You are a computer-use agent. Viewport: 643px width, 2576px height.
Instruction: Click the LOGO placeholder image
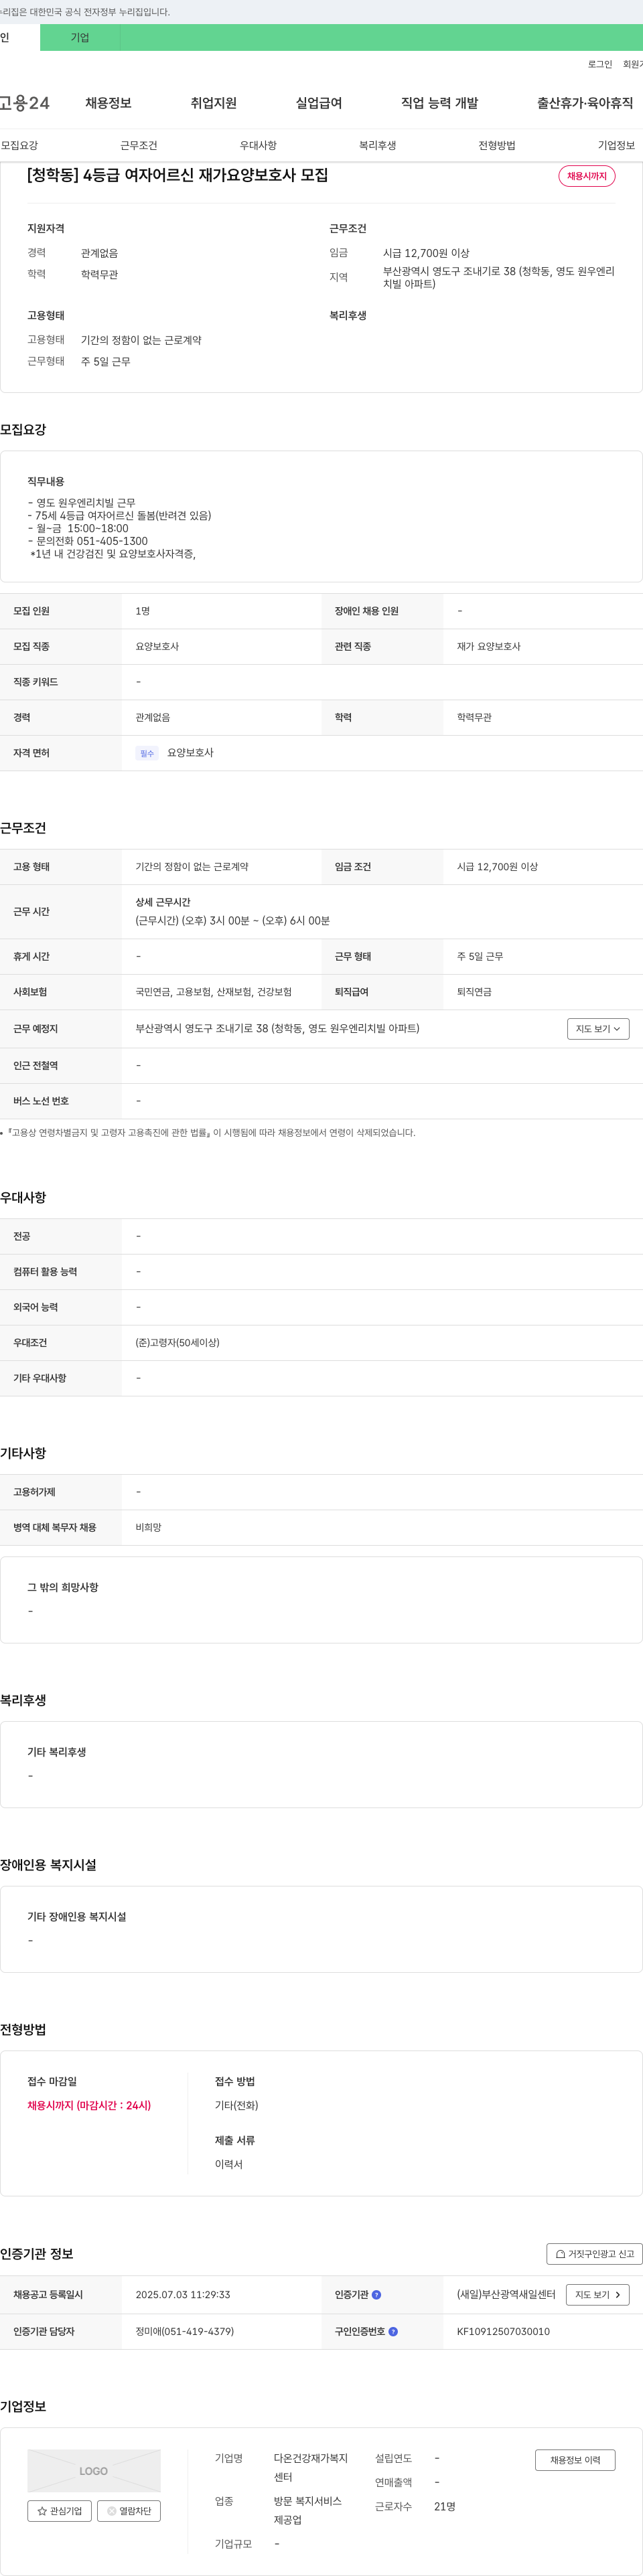[94, 2470]
